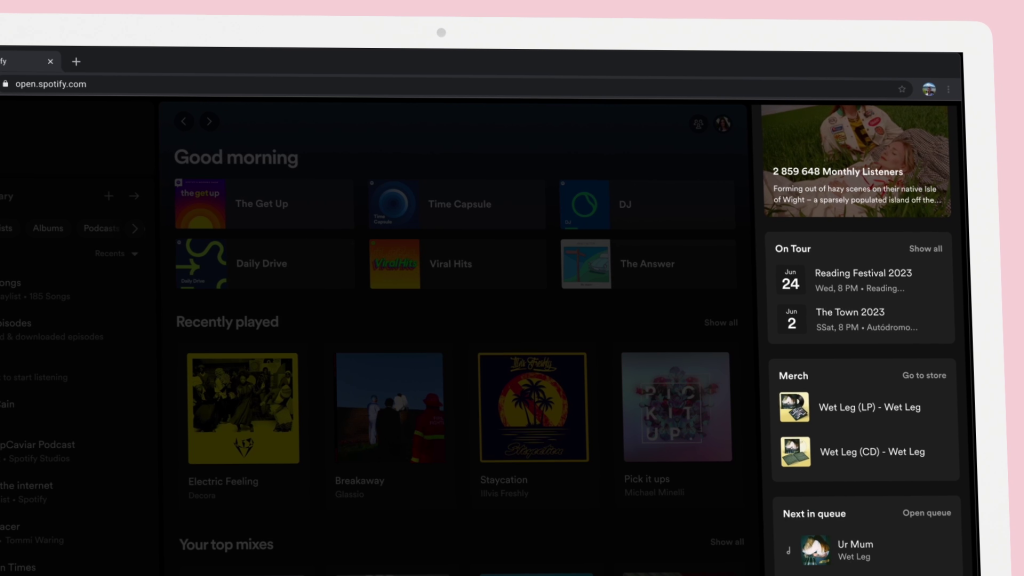Screen dimensions: 1024x576
Task: Open a new browser tab
Action: coord(76,62)
